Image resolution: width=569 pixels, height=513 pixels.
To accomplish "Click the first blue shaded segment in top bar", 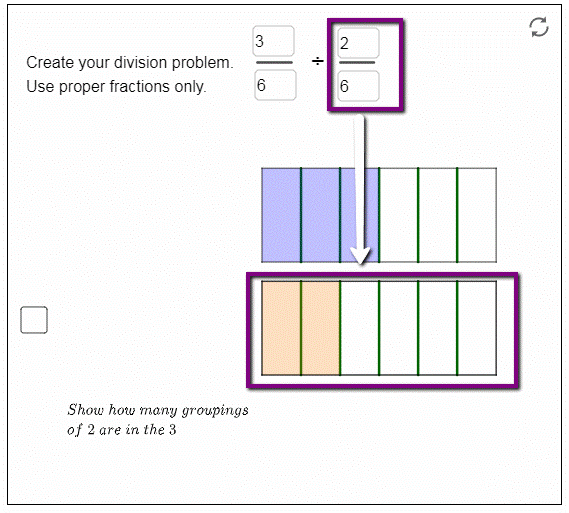I will click(281, 215).
